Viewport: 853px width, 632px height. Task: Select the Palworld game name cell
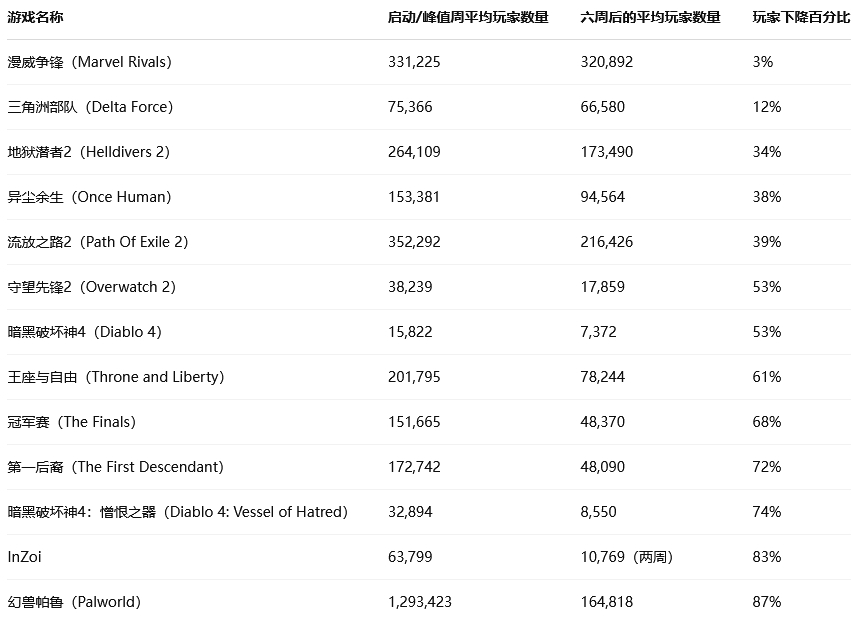coord(74,602)
